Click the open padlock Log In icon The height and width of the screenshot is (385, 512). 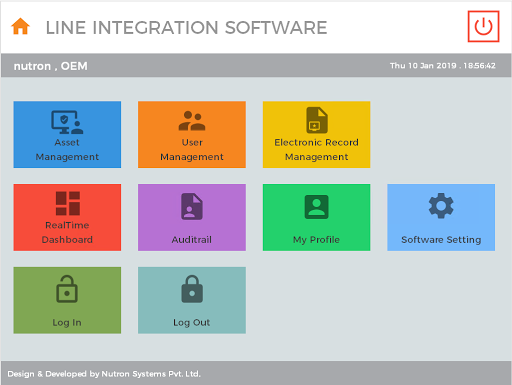(x=67, y=289)
